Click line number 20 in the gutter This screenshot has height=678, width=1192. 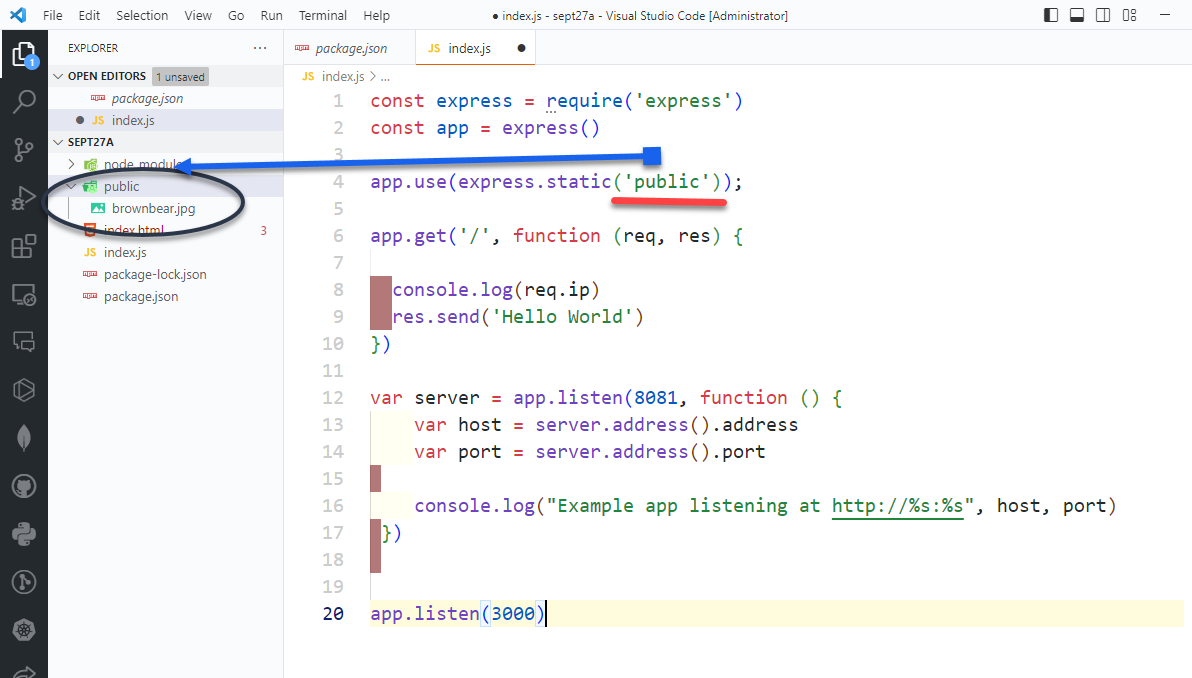(333, 613)
